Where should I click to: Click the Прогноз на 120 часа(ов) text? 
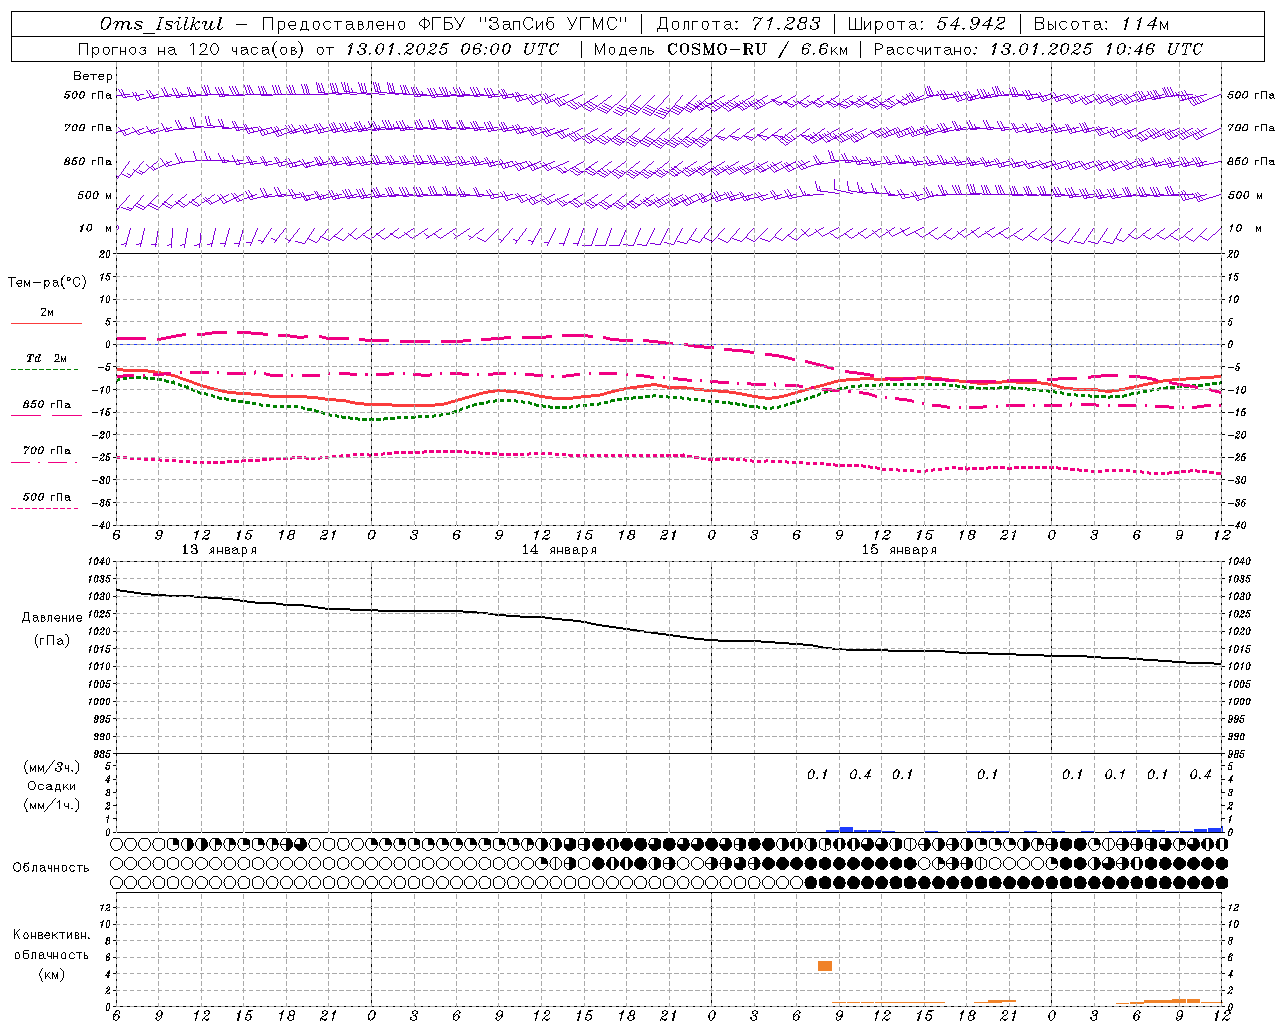pyautogui.click(x=192, y=49)
